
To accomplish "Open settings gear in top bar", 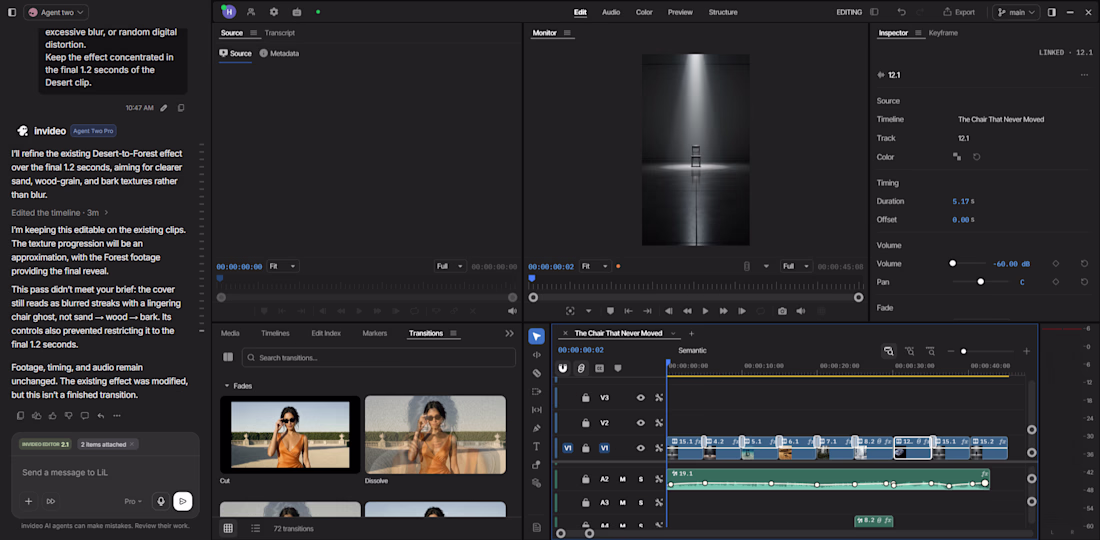I will pos(274,12).
